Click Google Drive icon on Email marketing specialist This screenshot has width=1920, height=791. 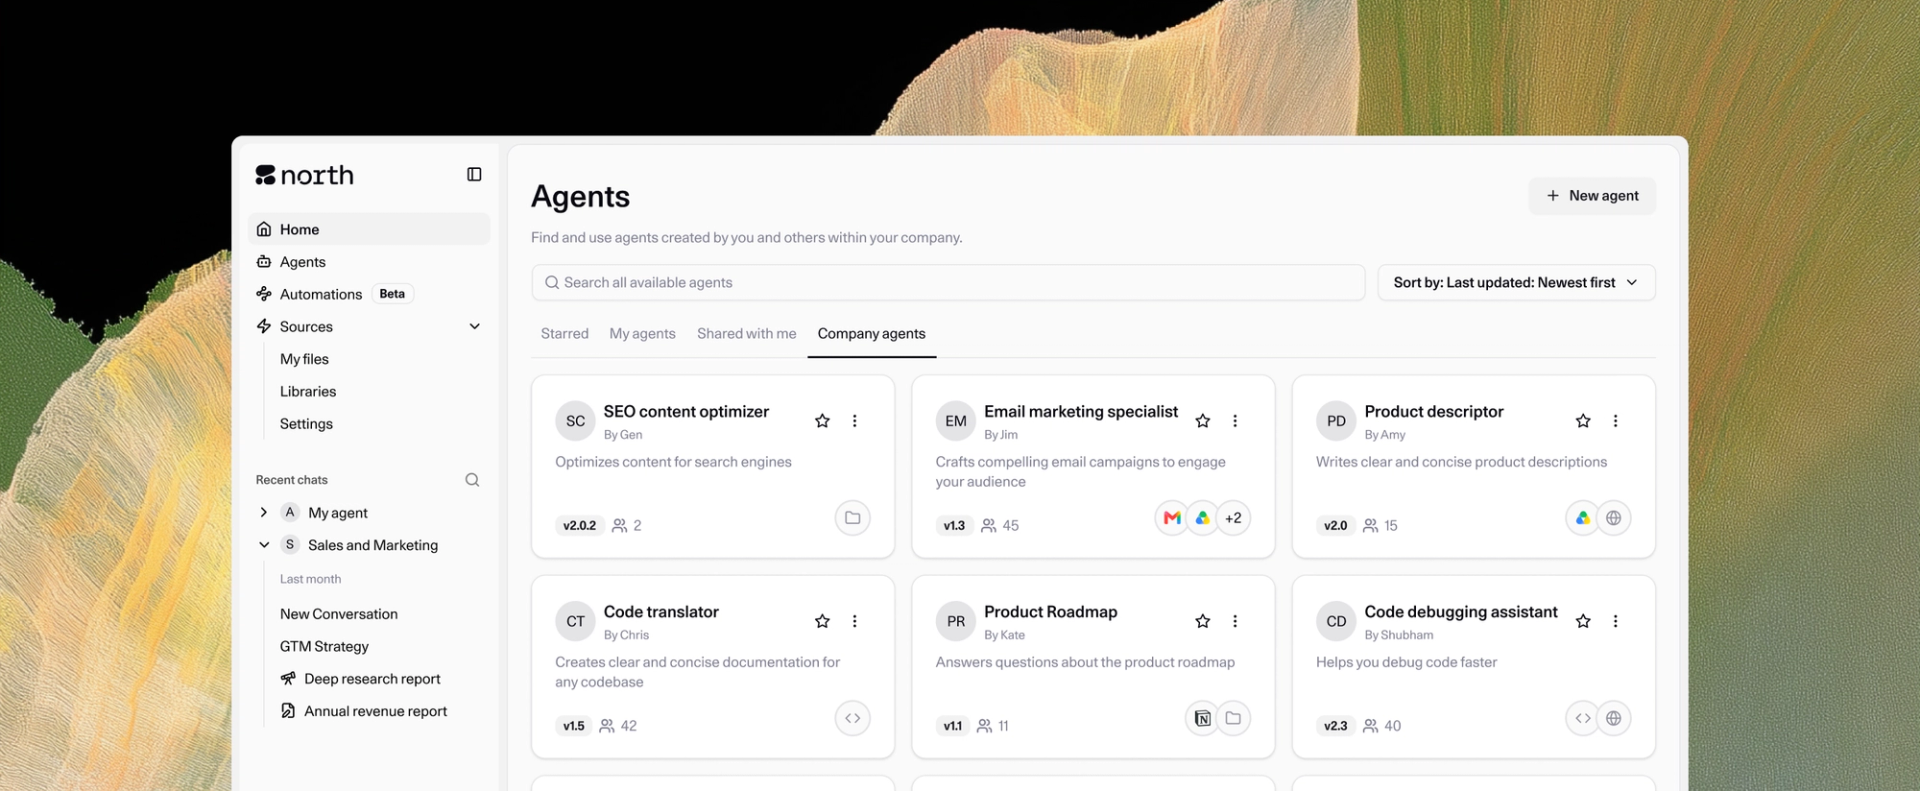(x=1203, y=518)
